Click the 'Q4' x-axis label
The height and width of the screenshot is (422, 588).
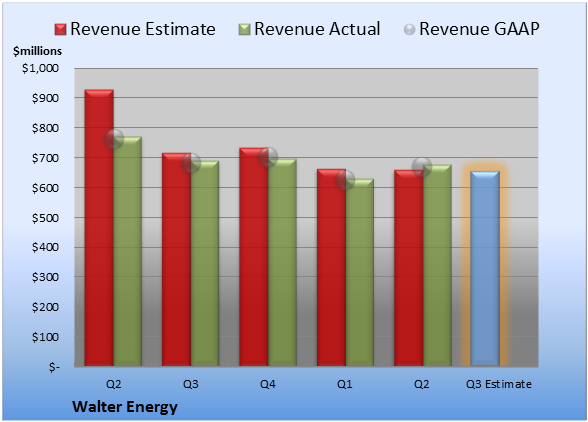[x=268, y=384]
